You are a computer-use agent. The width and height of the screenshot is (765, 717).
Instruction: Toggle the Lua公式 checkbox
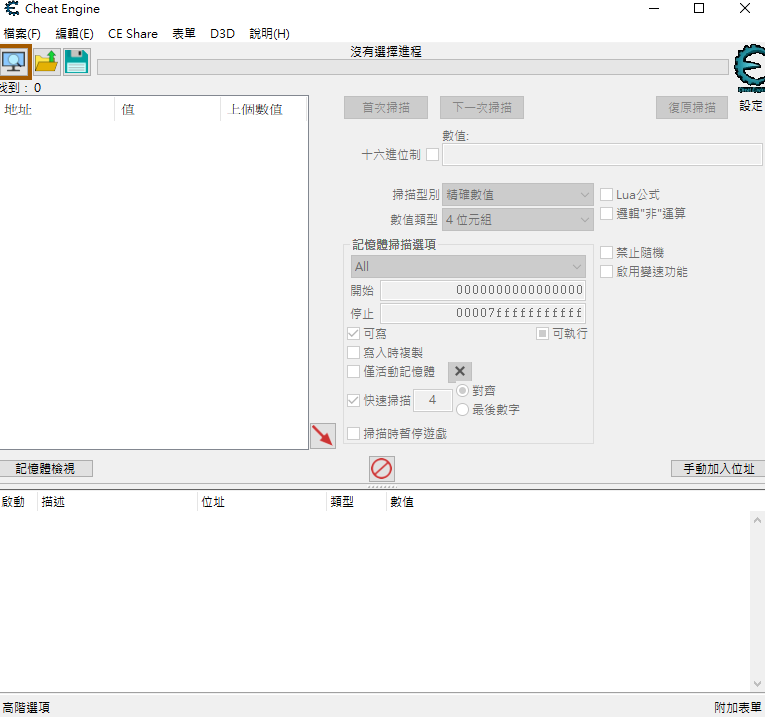point(606,195)
